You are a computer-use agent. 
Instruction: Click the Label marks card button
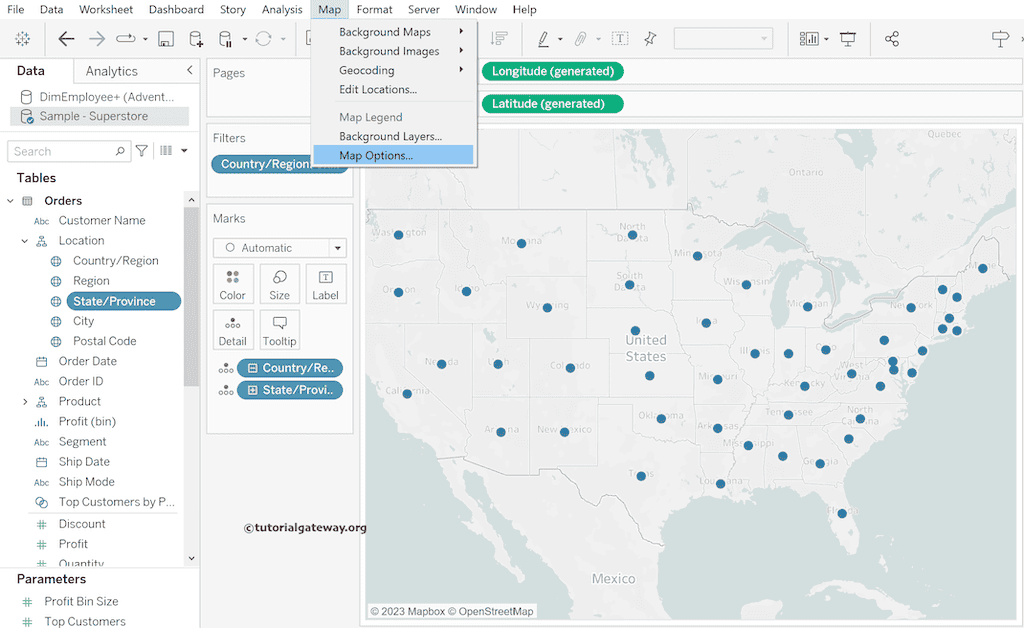coord(326,284)
